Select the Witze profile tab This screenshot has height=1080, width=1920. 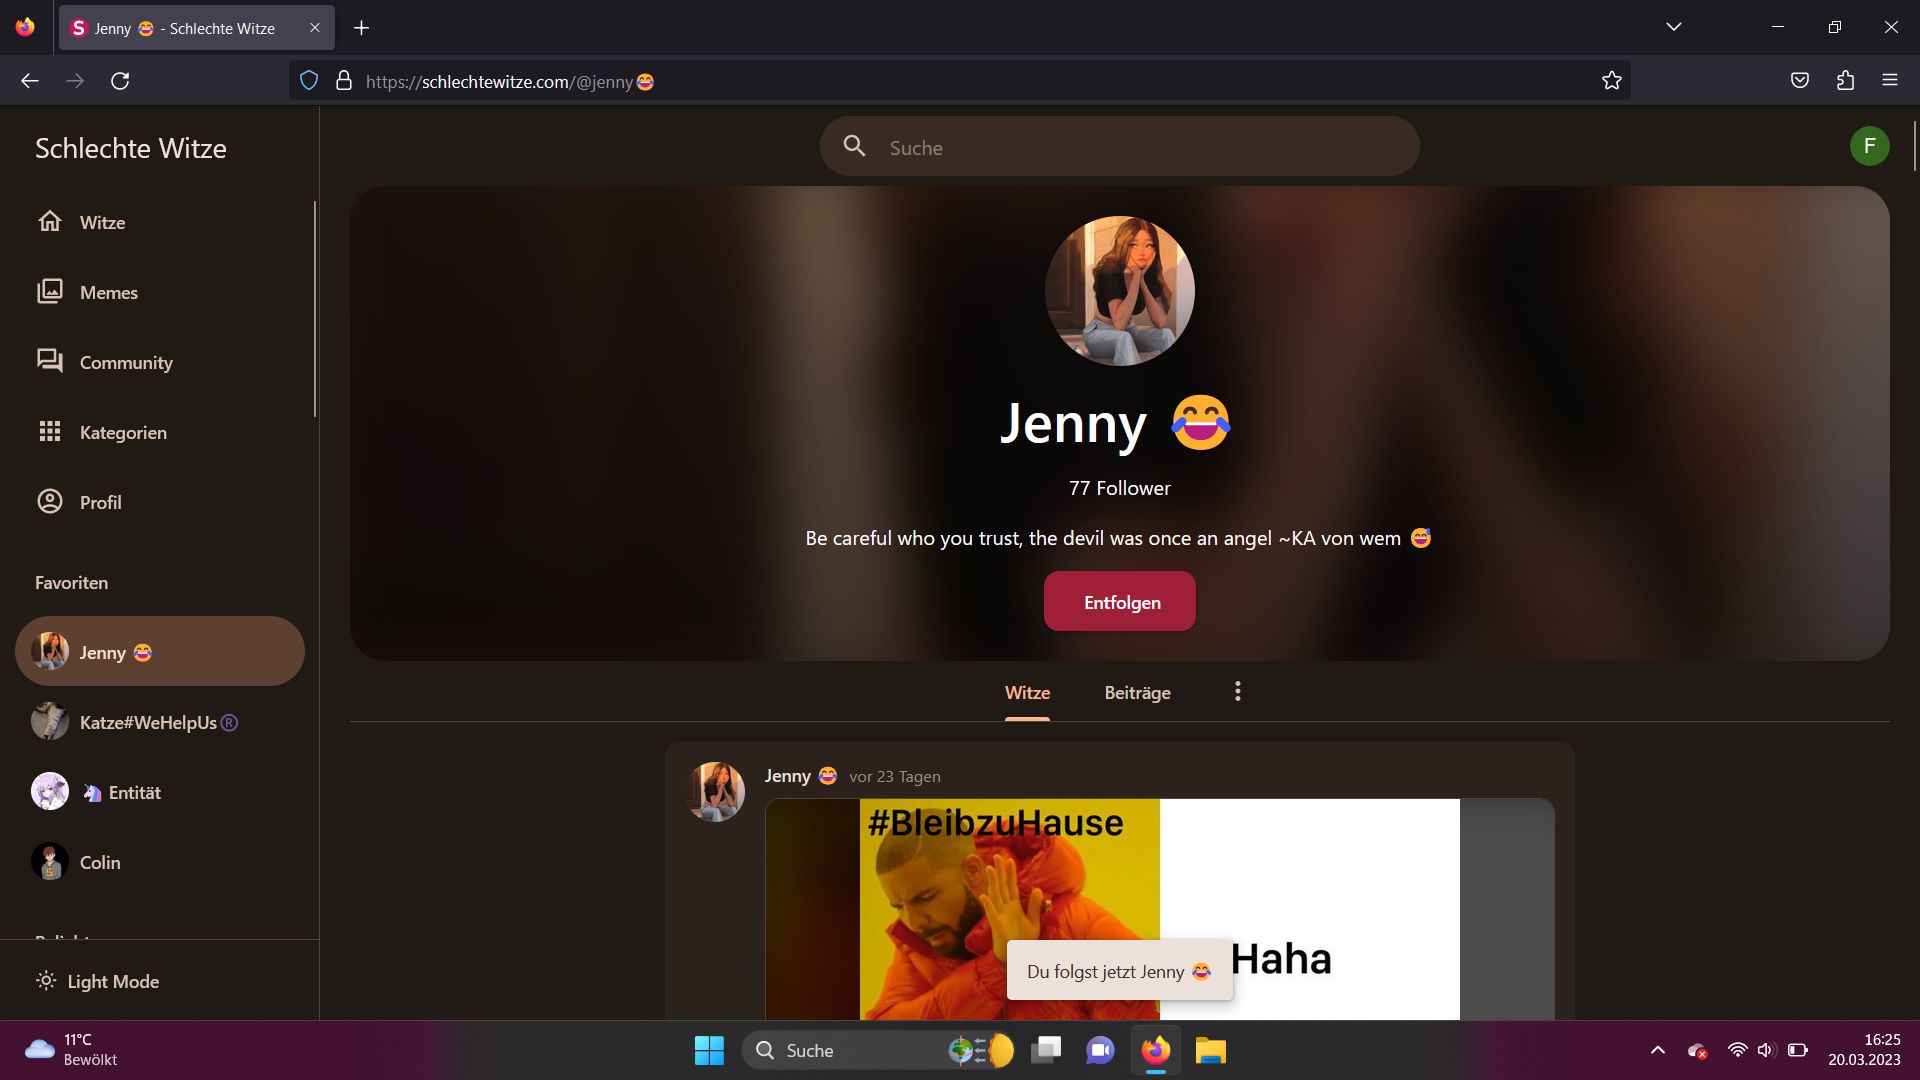1027,692
